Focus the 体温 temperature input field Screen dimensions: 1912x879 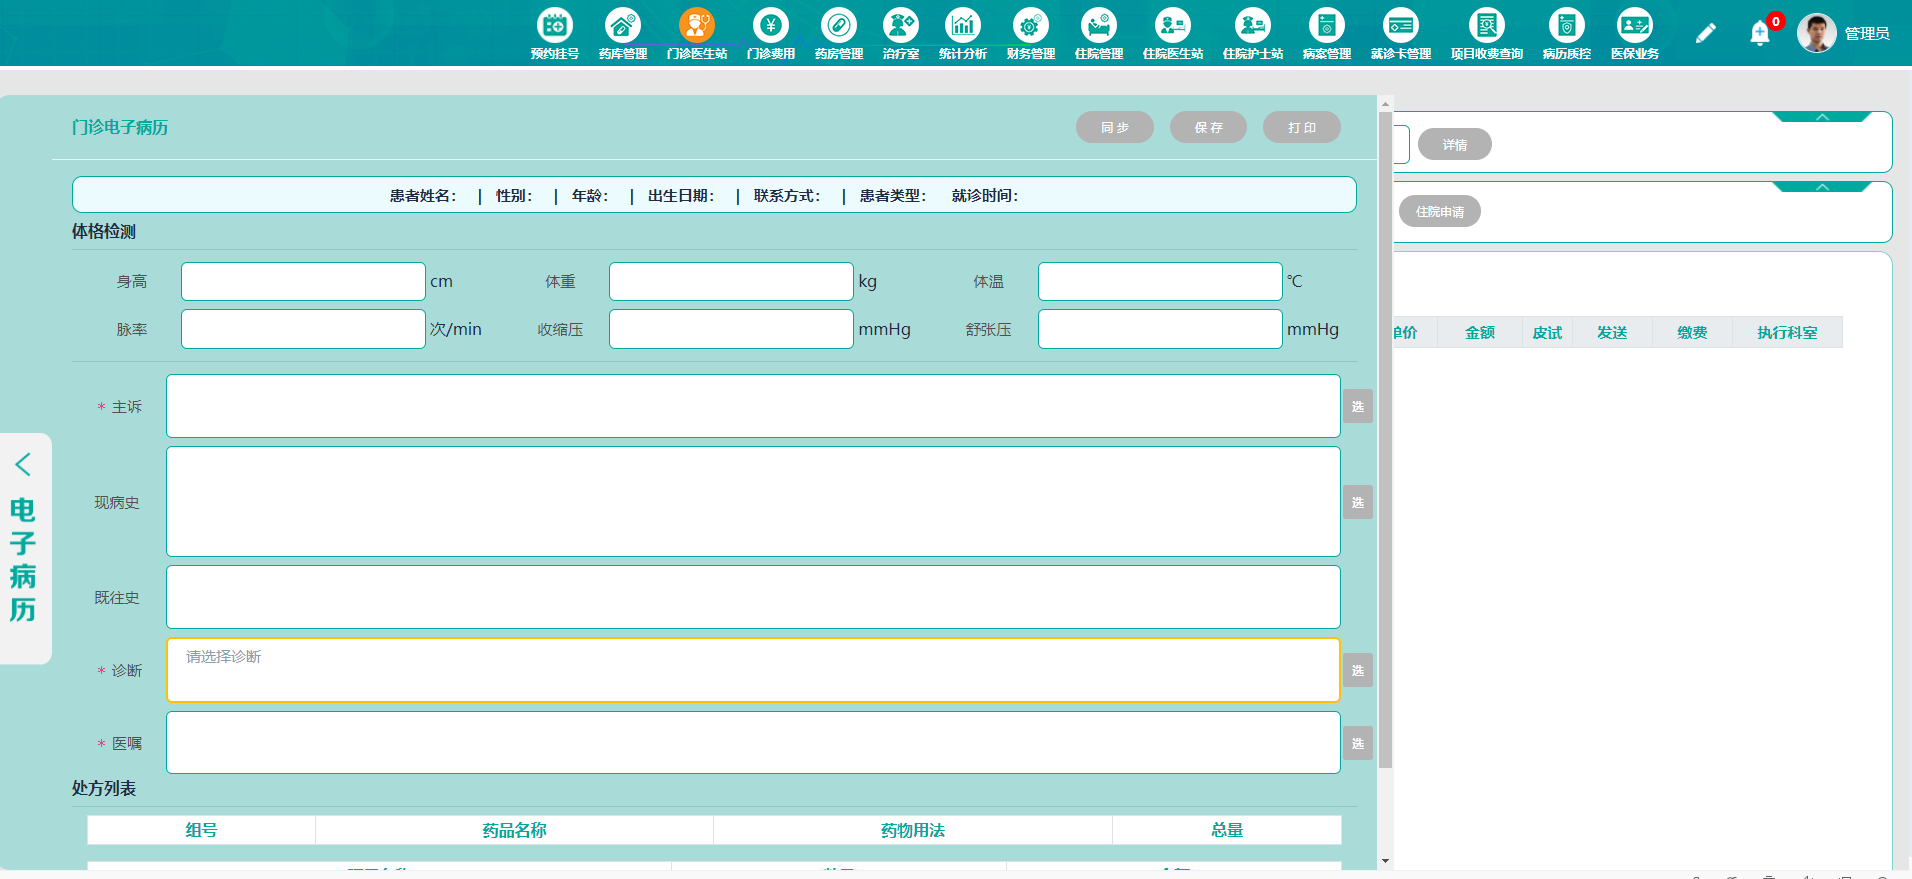click(x=1160, y=281)
